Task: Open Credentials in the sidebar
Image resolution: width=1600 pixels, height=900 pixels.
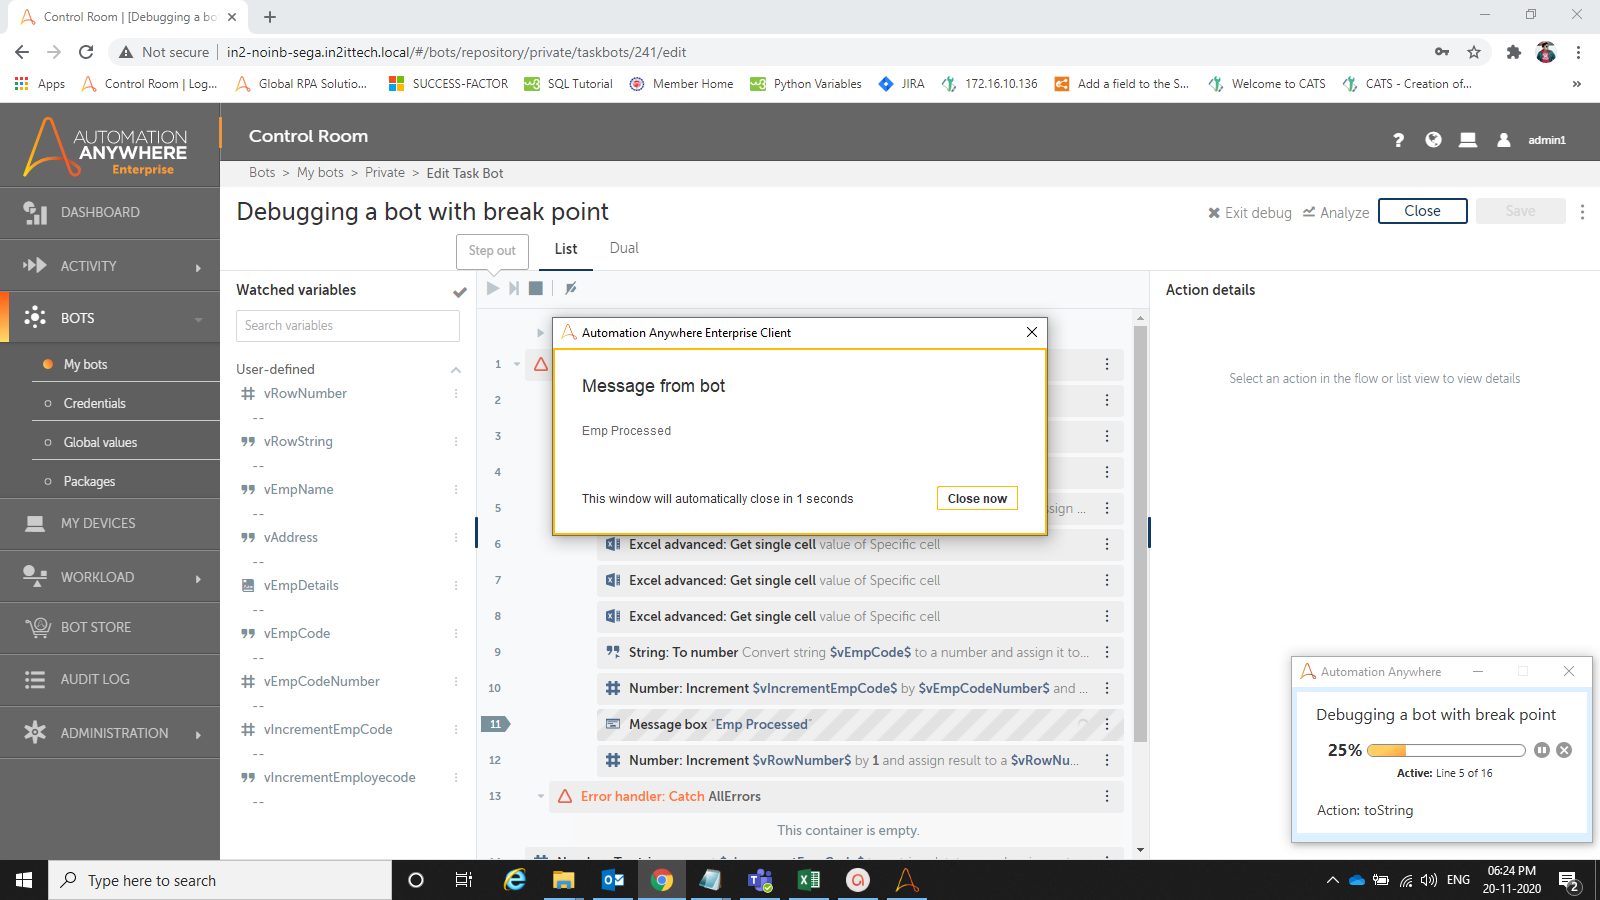Action: pos(94,403)
